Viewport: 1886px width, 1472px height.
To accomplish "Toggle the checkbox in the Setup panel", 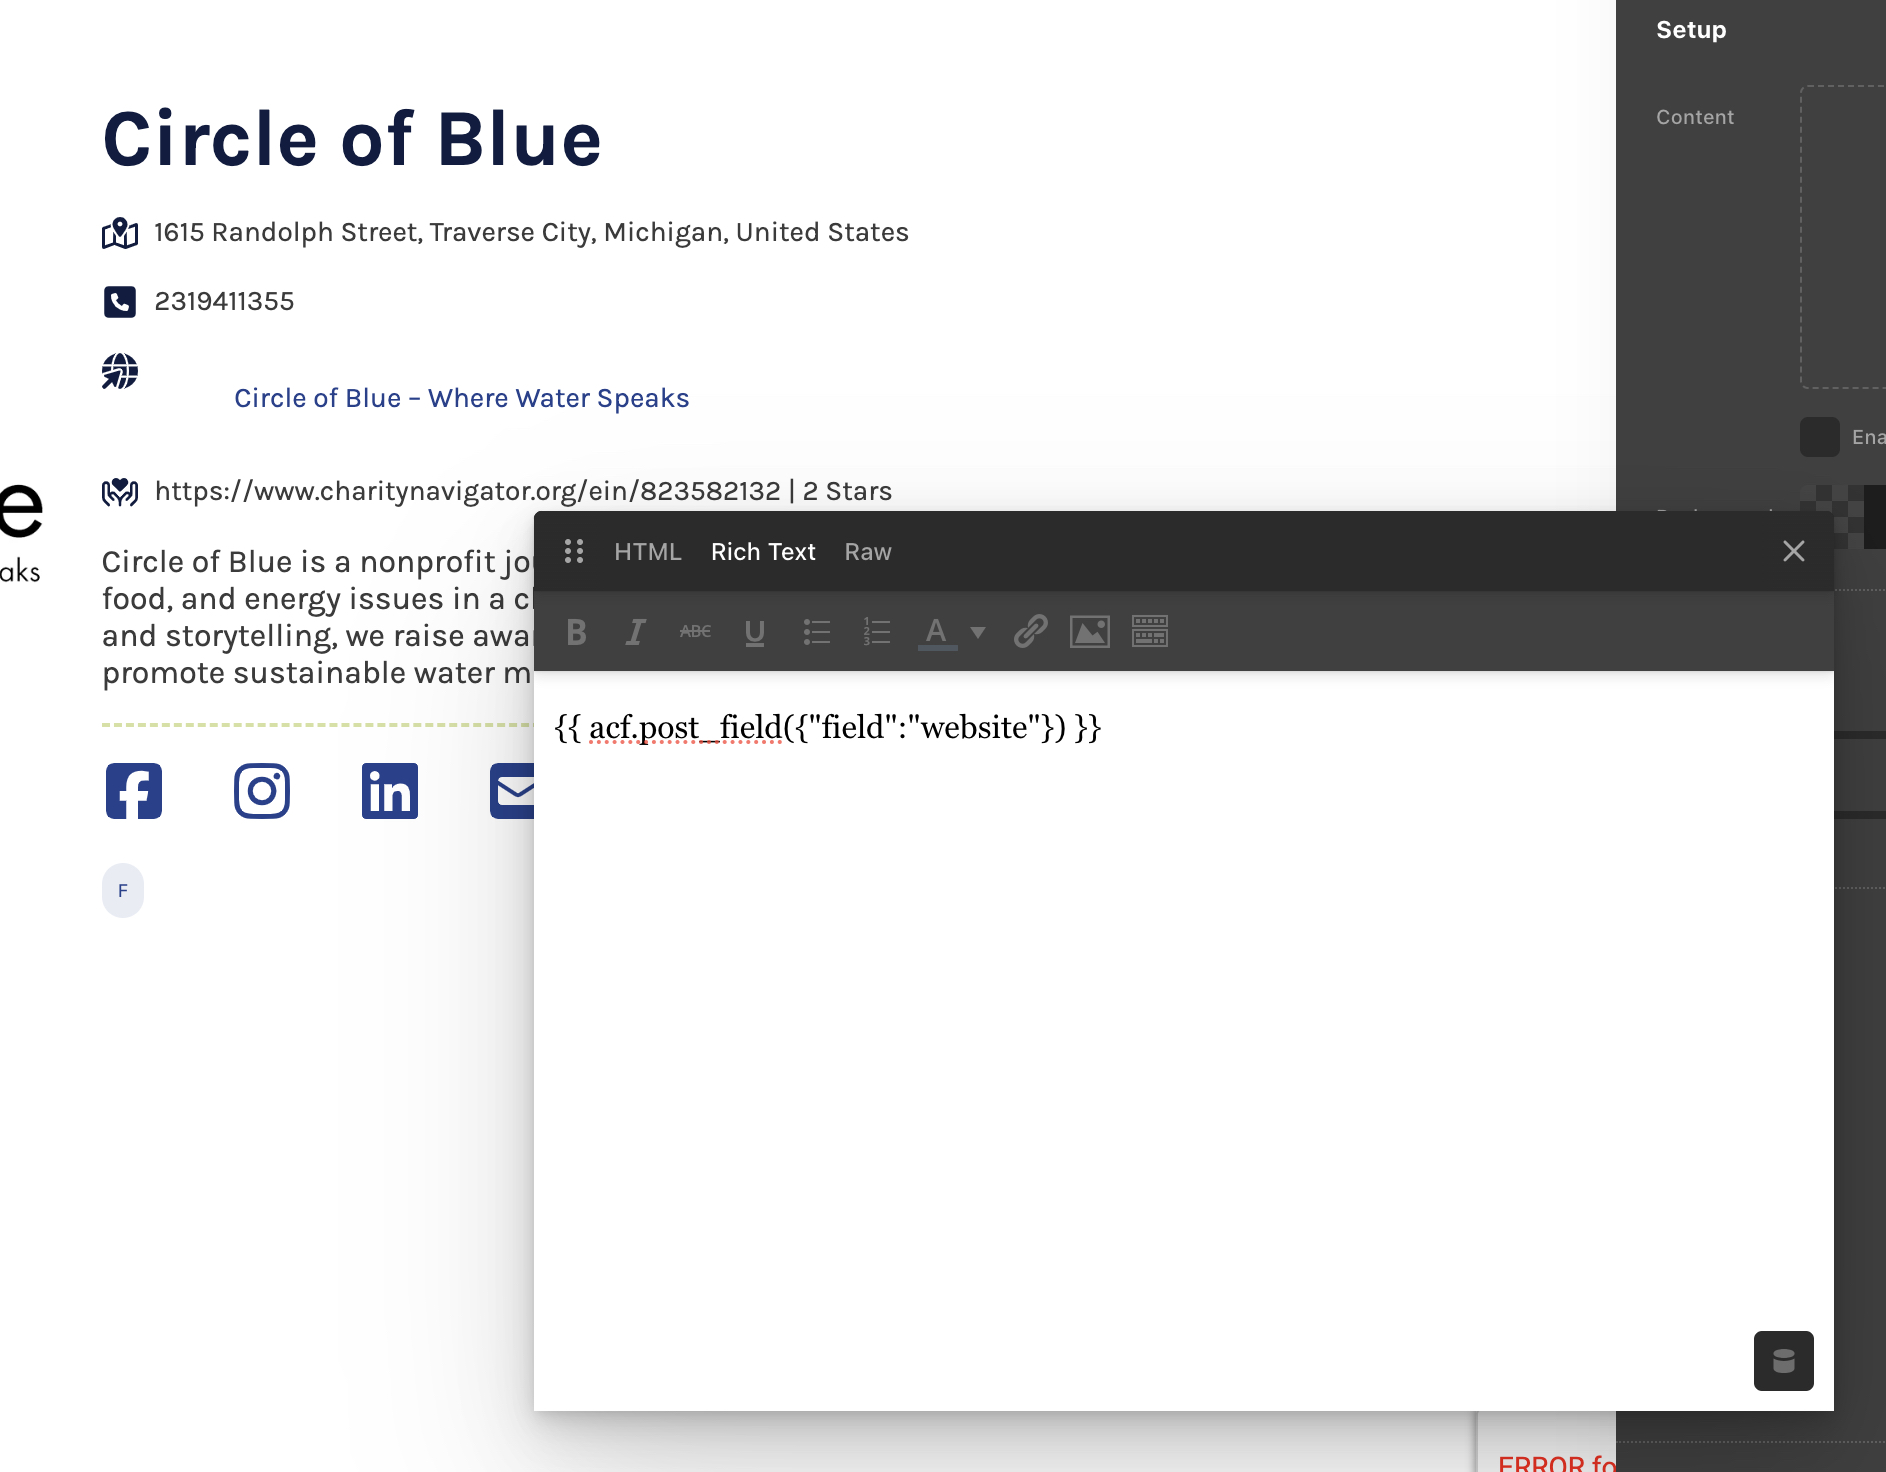I will (1820, 437).
